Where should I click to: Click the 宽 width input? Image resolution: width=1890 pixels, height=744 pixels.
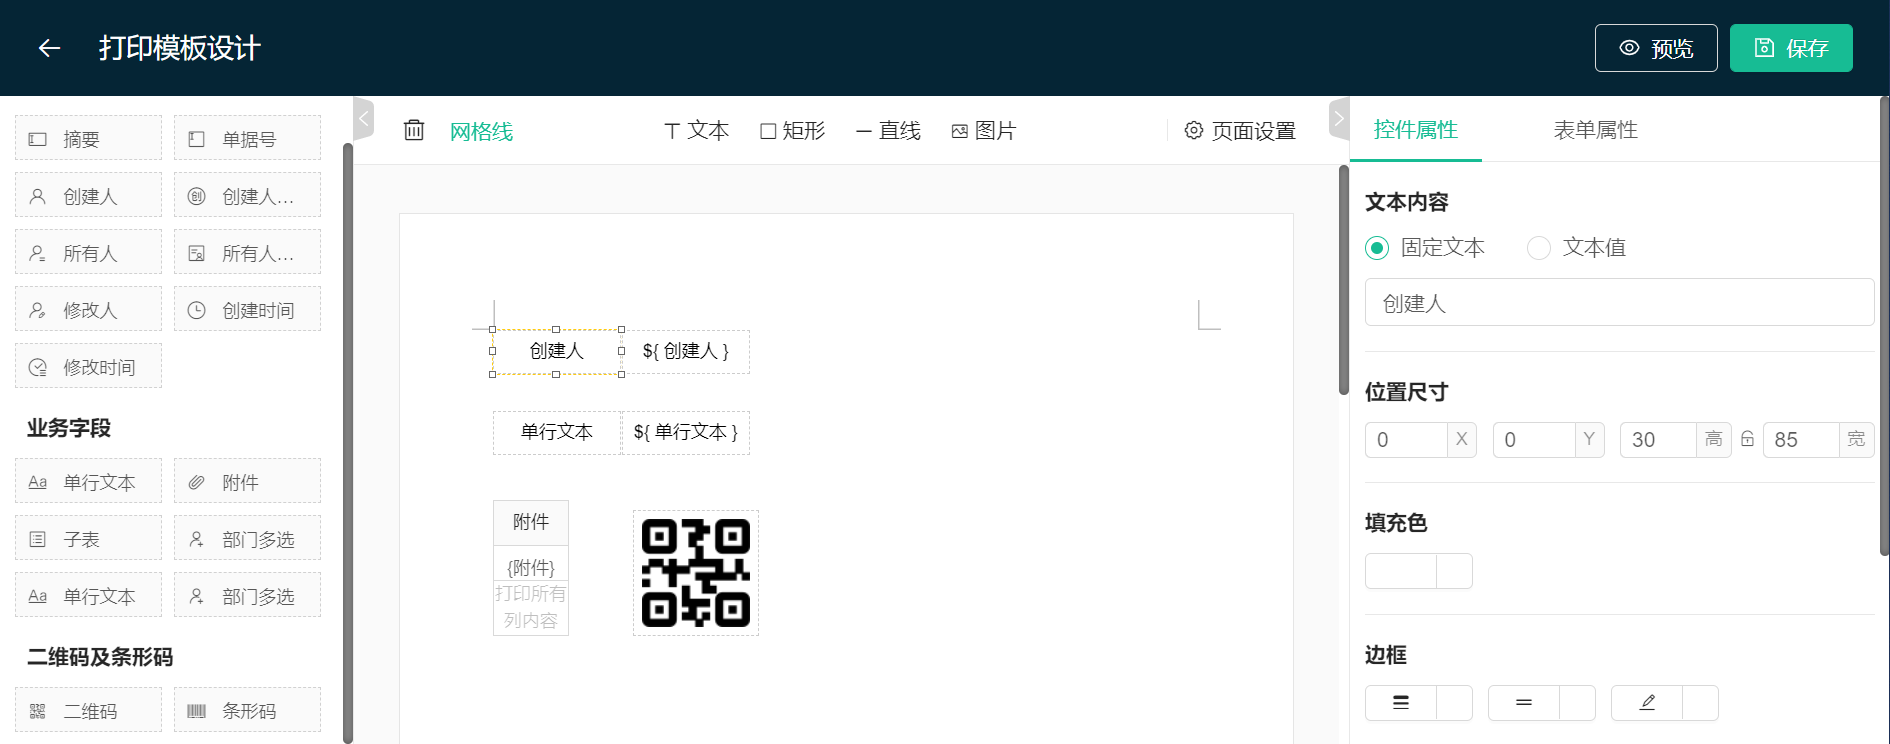click(1801, 440)
